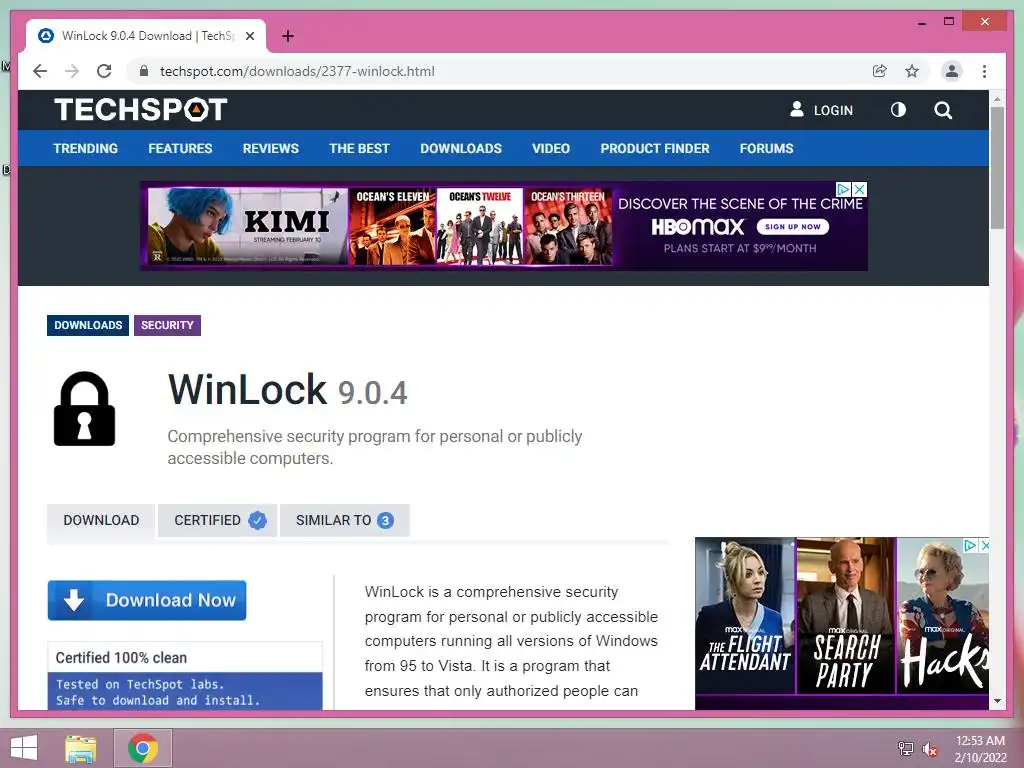Click the SIGN UP NOW button in HBO Max banner
This screenshot has height=768, width=1024.
(793, 227)
